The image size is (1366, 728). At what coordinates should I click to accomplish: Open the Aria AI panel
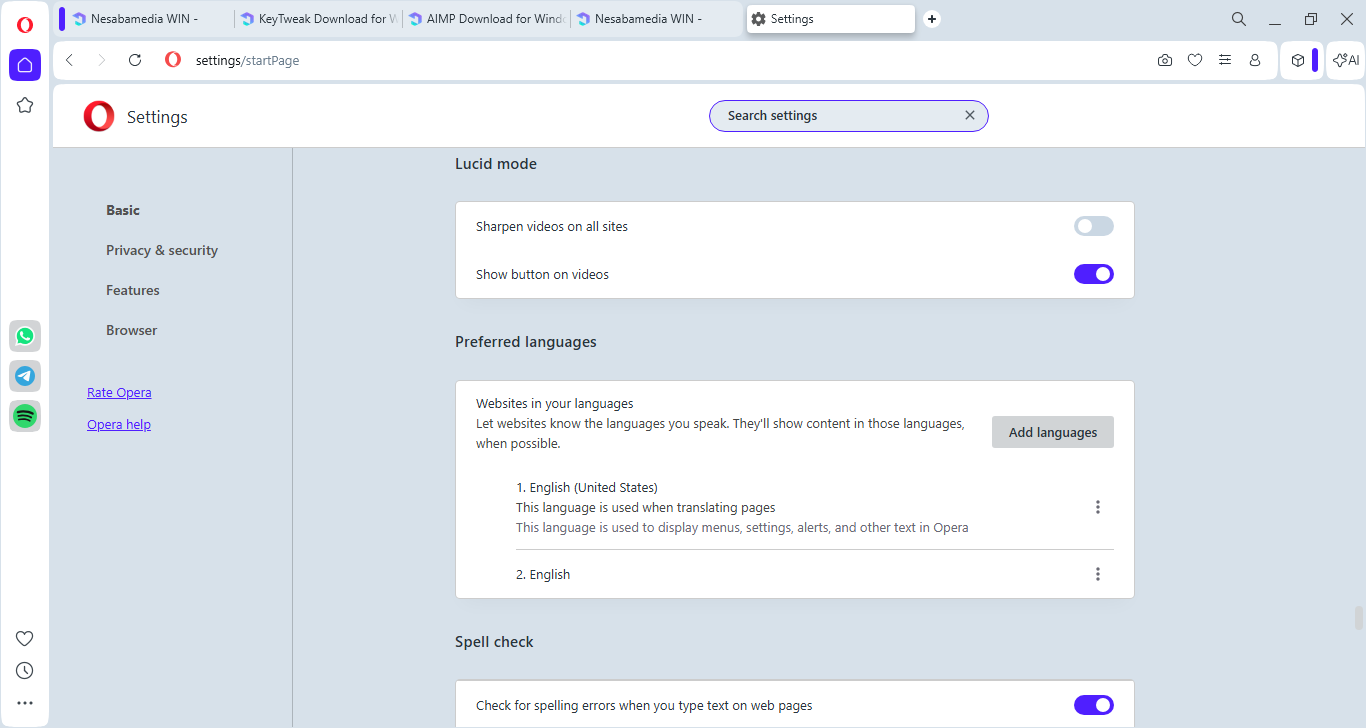pyautogui.click(x=1345, y=60)
